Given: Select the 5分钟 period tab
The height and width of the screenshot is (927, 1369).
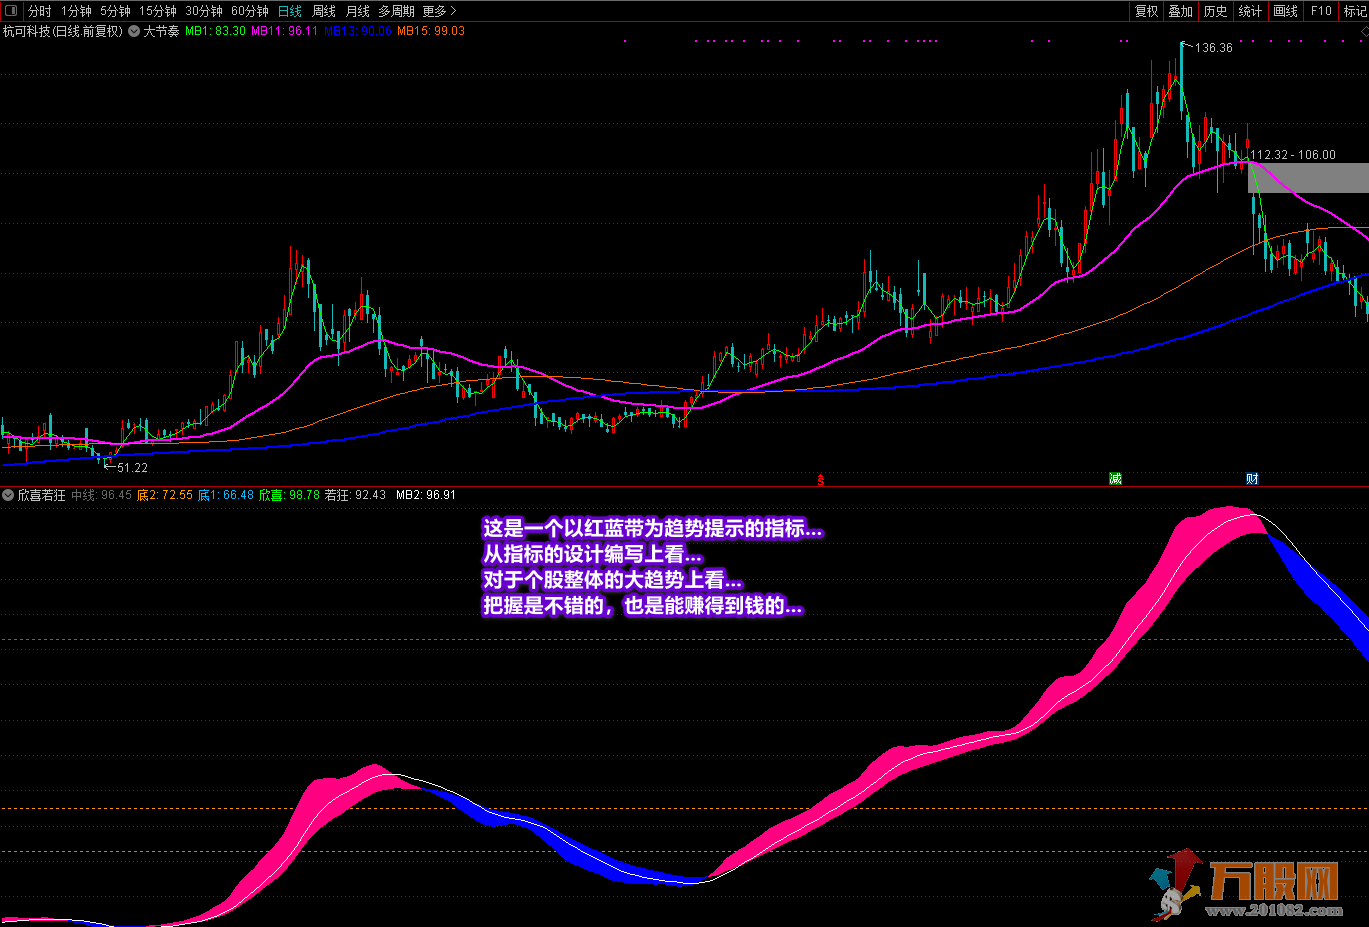Looking at the screenshot, I should click(115, 11).
